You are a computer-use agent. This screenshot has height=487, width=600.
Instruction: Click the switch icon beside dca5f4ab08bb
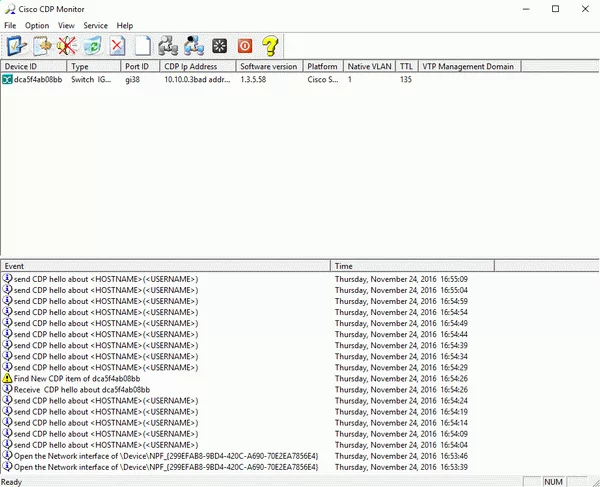click(x=7, y=80)
